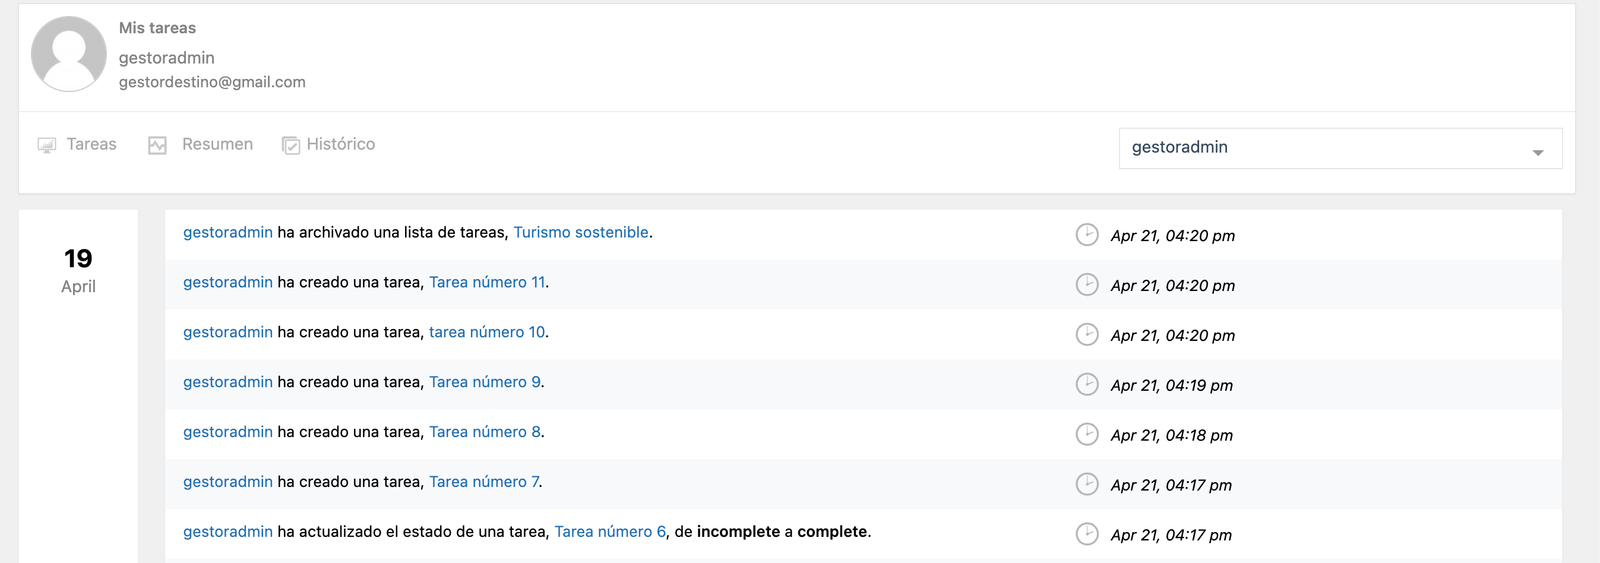Click gestoradmin link in the archived list entry
The width and height of the screenshot is (1600, 563).
[228, 232]
